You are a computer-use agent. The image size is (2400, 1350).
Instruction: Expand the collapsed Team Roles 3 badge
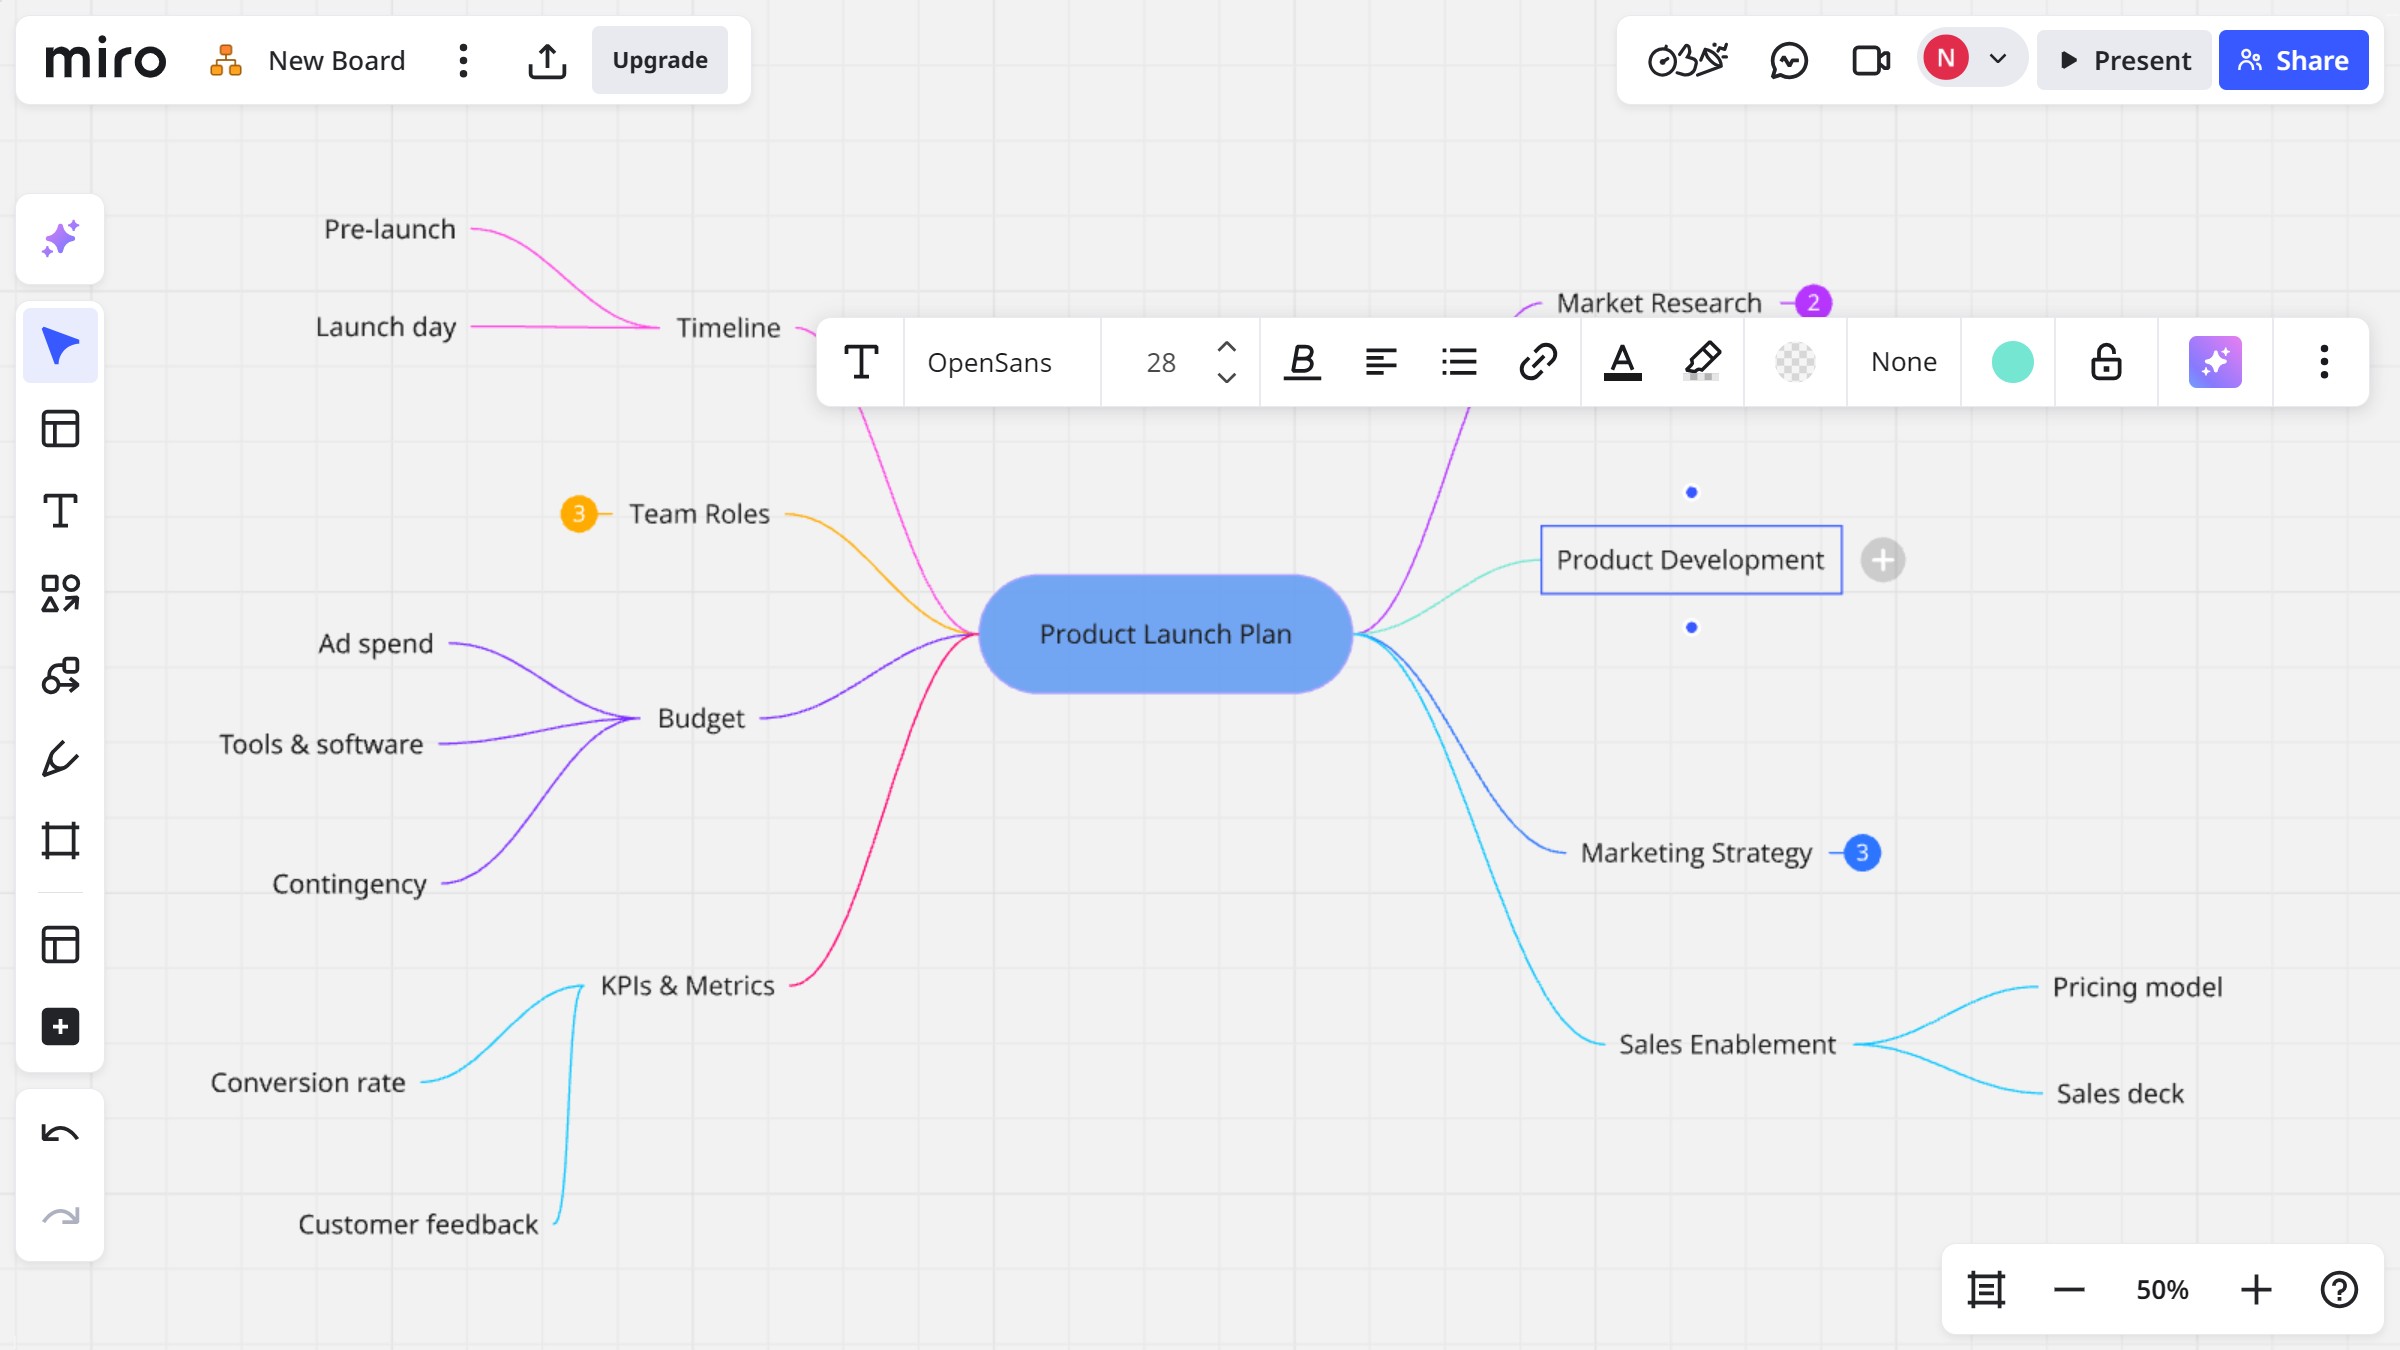(578, 514)
